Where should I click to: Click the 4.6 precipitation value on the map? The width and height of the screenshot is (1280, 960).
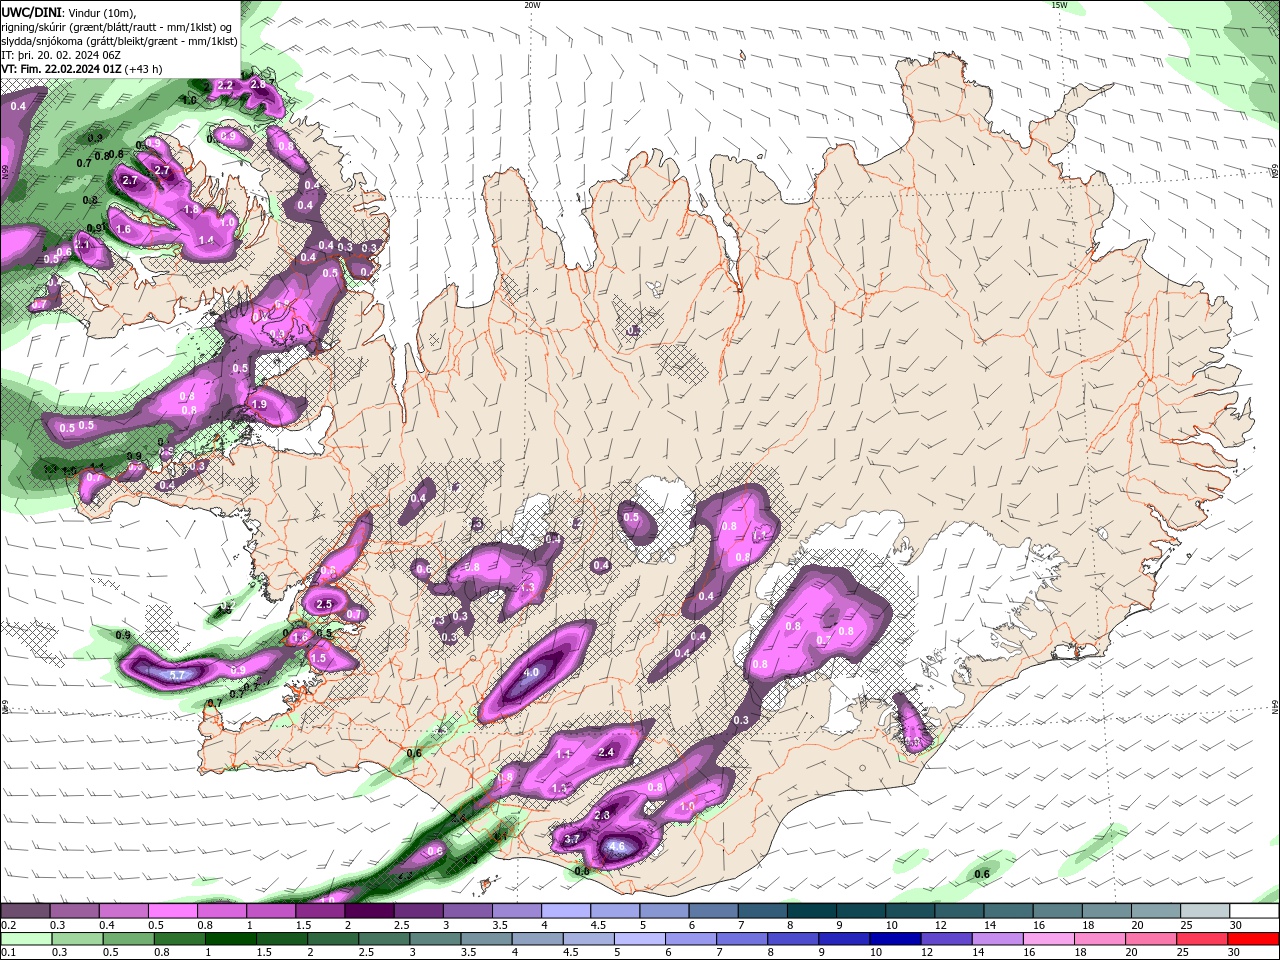[617, 846]
